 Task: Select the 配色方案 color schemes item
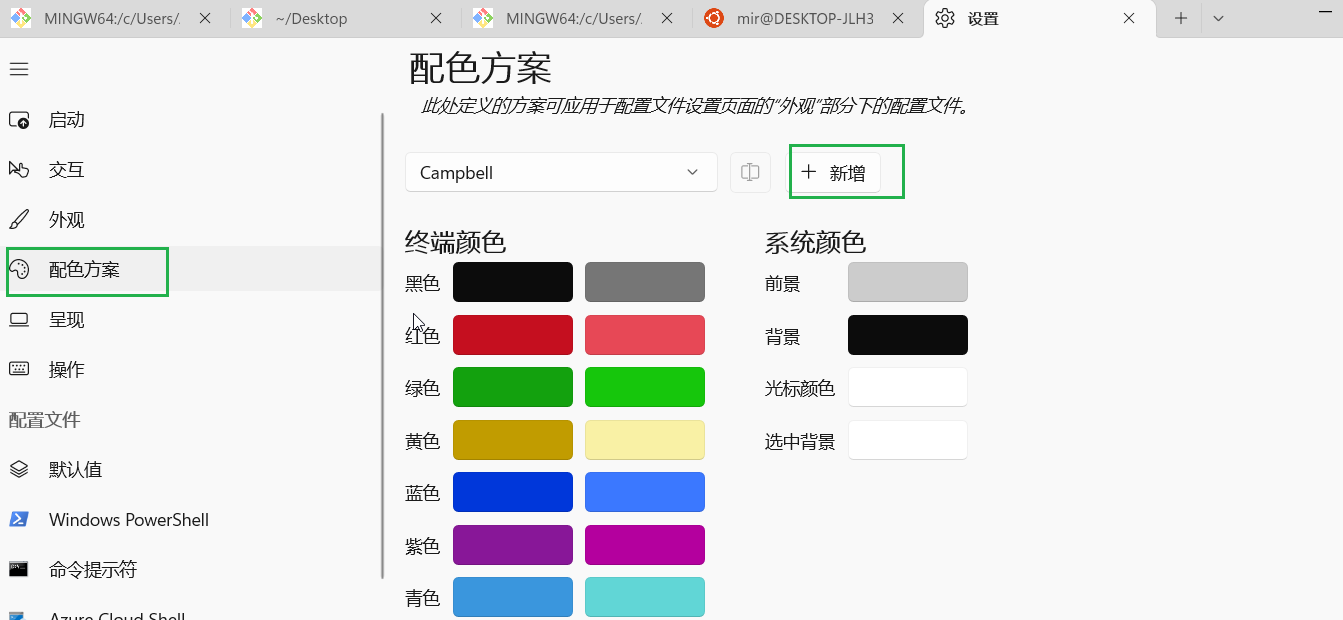(x=85, y=270)
